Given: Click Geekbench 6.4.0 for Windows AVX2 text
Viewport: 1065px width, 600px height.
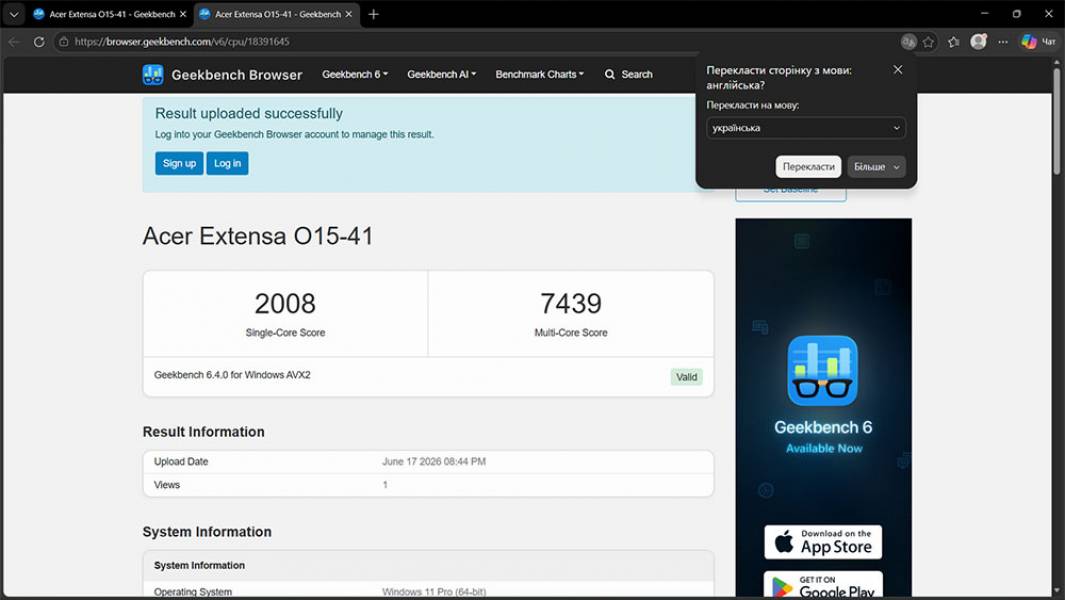Looking at the screenshot, I should [232, 375].
